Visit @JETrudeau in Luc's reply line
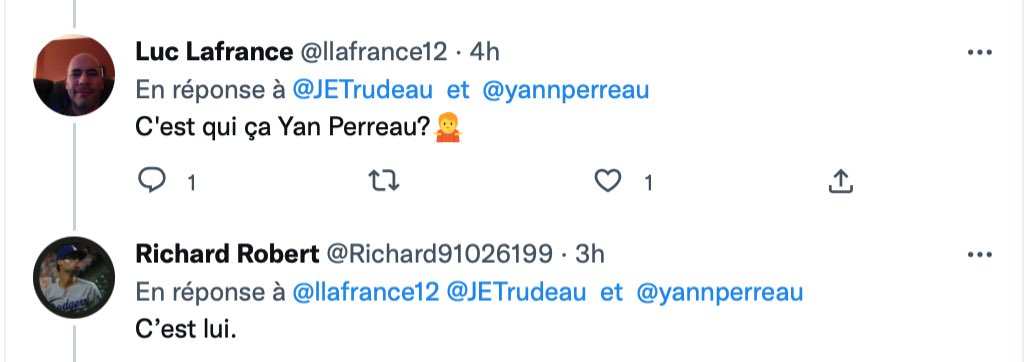This screenshot has height=362, width=1032. (362, 90)
